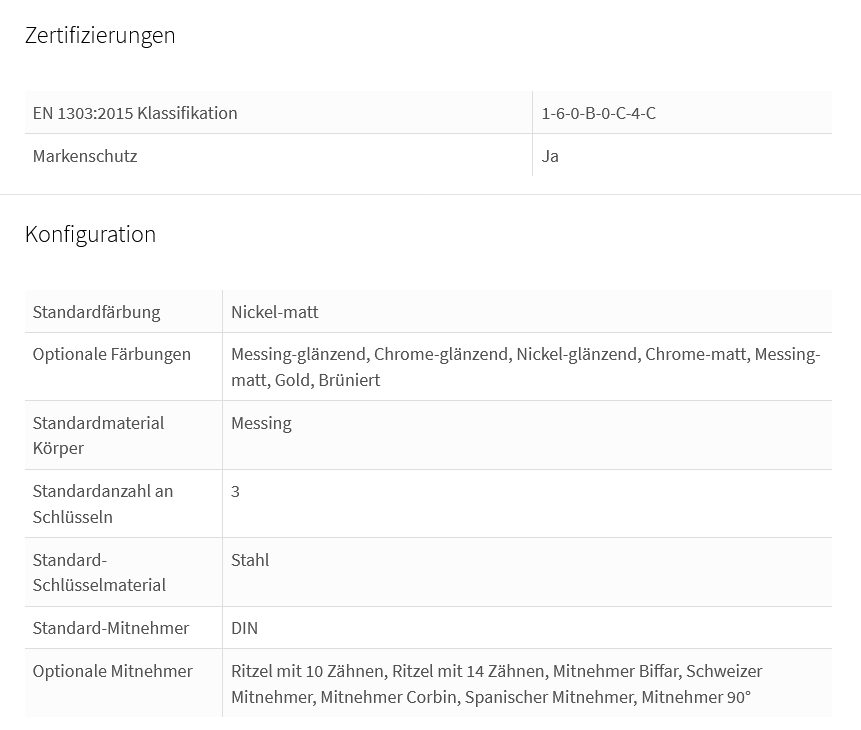This screenshot has height=730, width=861.
Task: Select the Markenschutz row label
Action: click(85, 156)
